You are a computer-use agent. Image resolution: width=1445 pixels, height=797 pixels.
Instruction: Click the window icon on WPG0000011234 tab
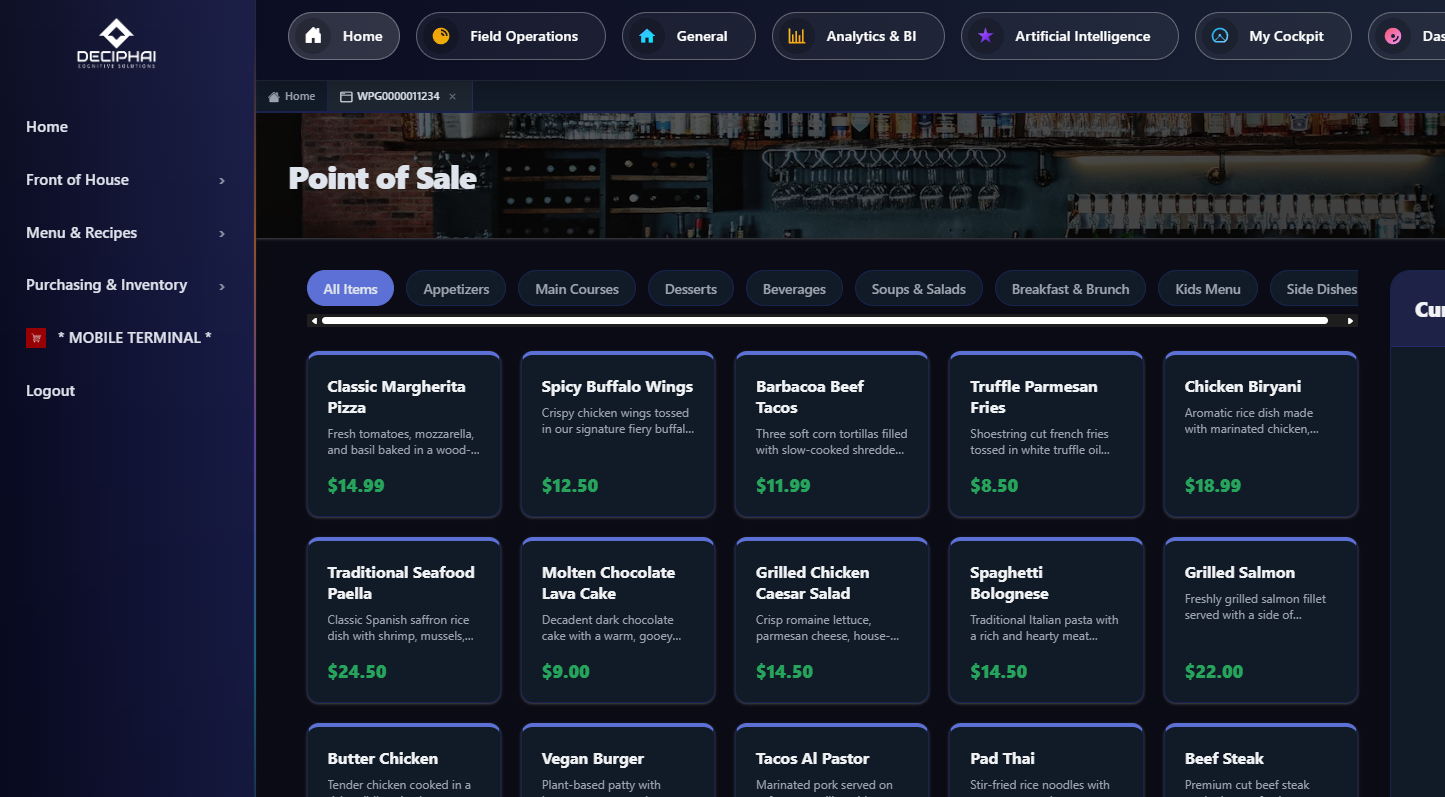[x=346, y=97]
